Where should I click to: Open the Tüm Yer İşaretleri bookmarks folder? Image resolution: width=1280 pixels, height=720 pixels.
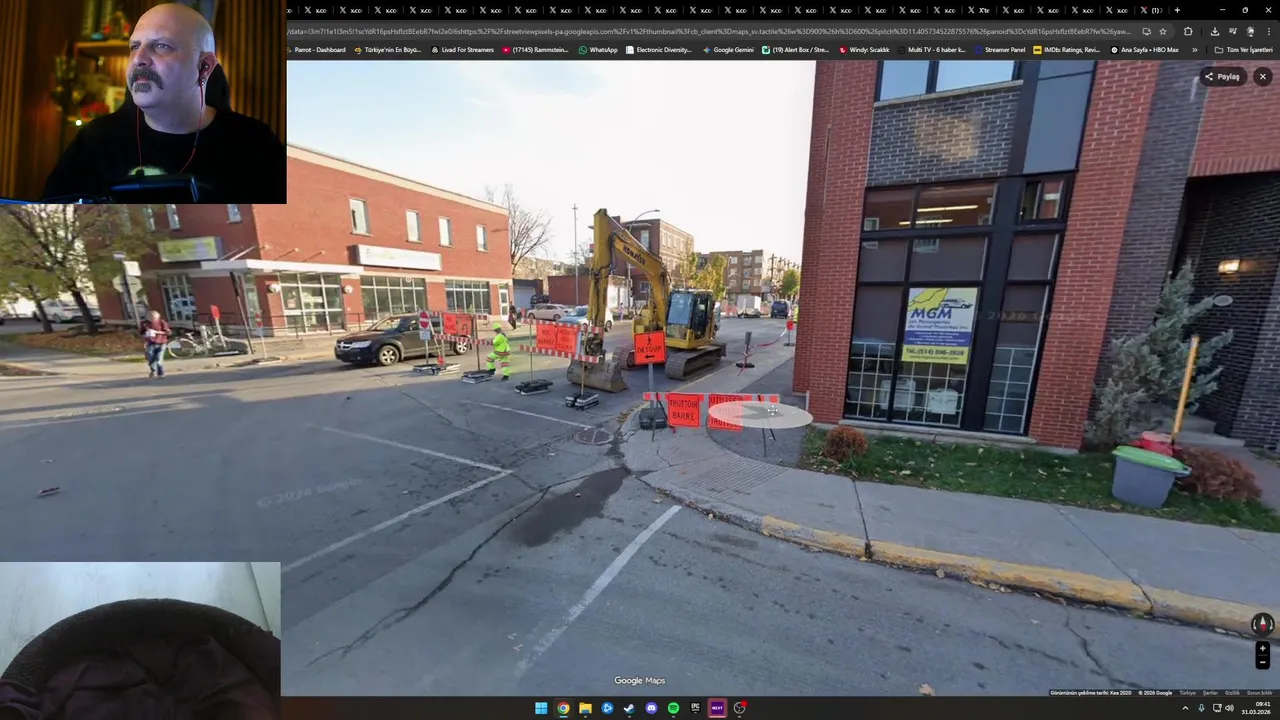[x=1244, y=50]
